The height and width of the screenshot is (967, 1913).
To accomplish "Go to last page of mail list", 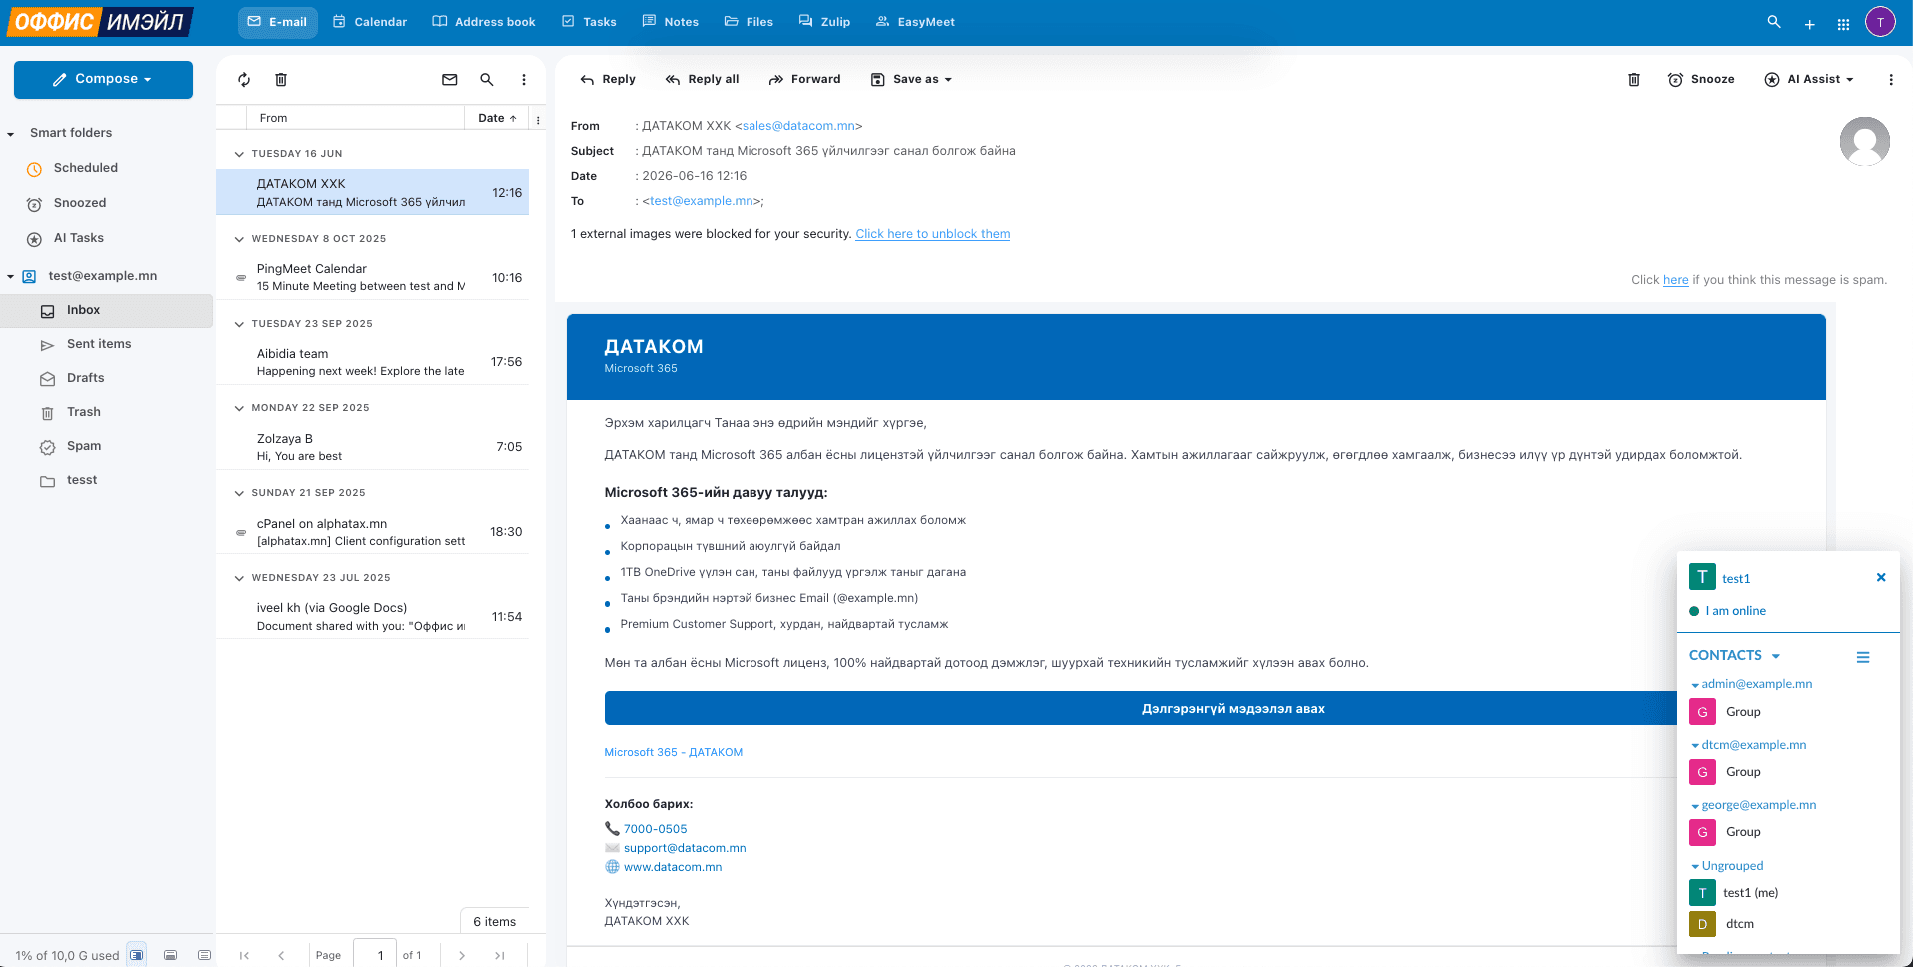I will 499,955.
